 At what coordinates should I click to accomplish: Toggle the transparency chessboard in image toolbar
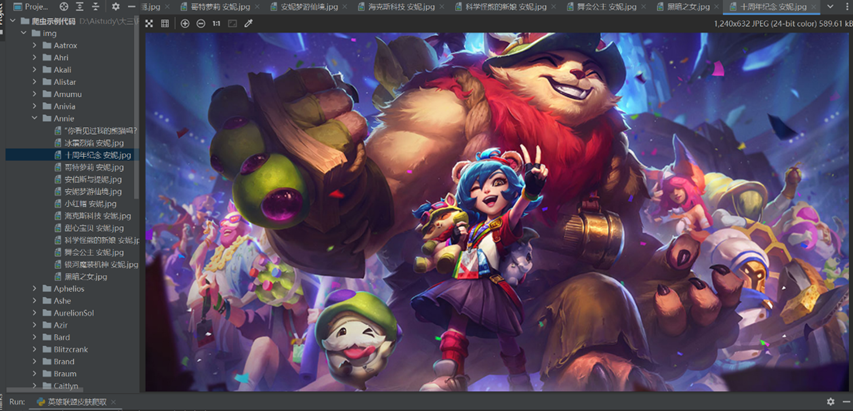point(149,24)
